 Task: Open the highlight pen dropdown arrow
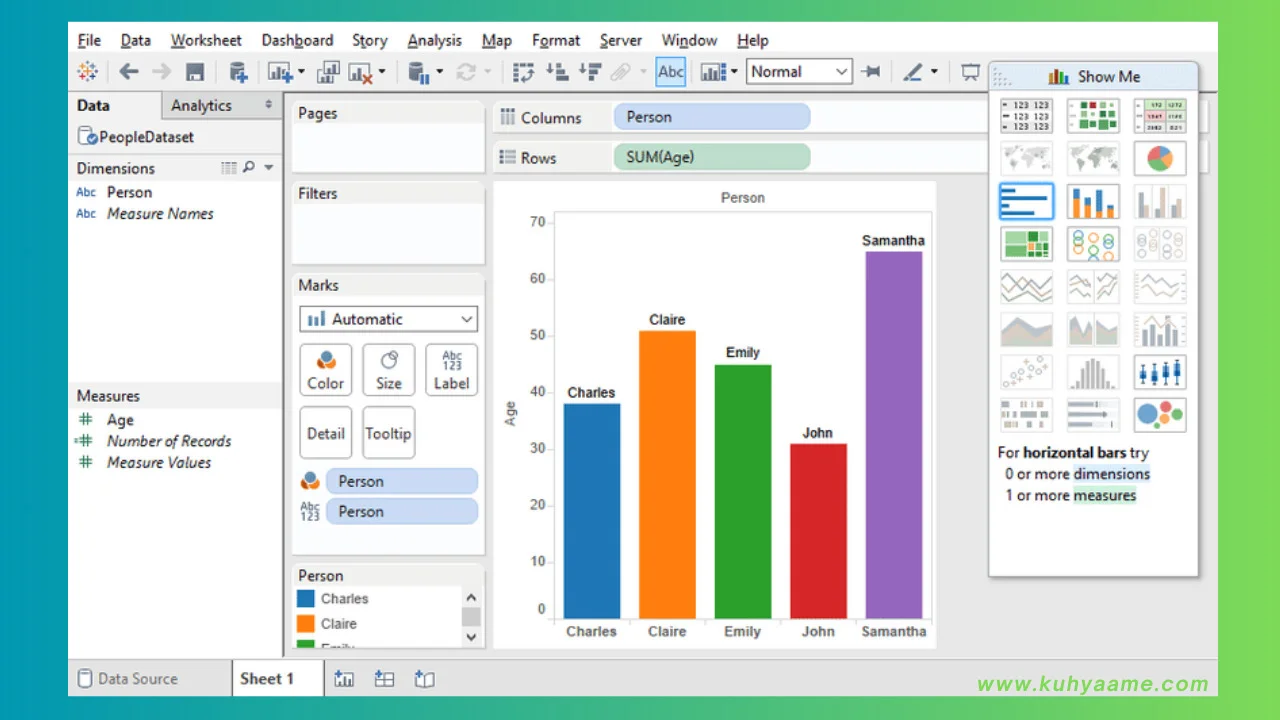coord(934,72)
